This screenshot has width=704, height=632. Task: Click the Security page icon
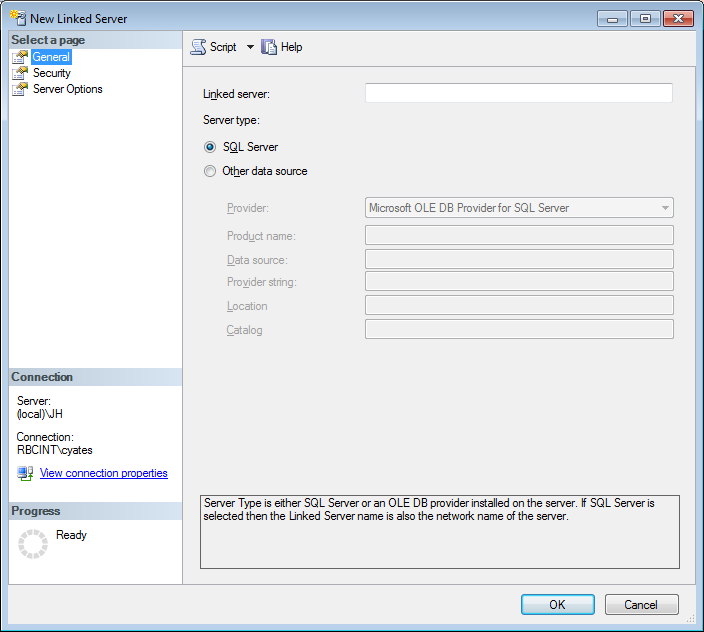pyautogui.click(x=19, y=74)
